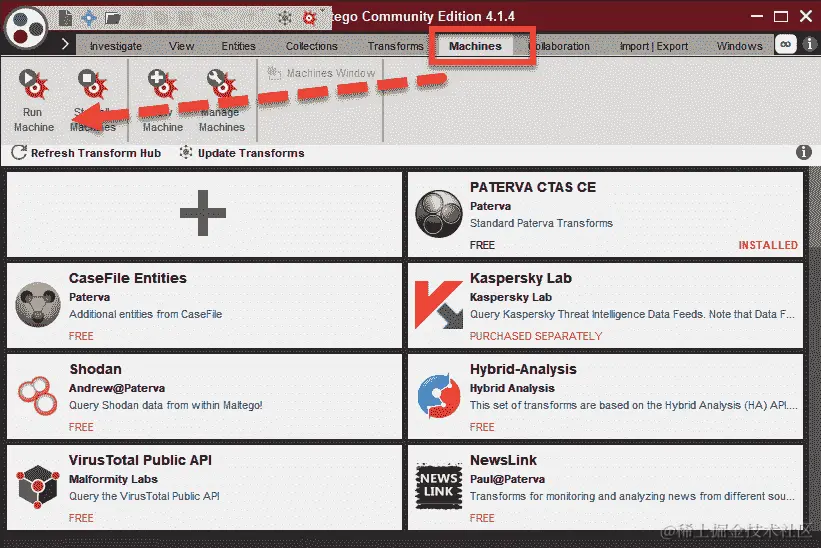Click the Paul@Paterva author text

[x=507, y=479]
